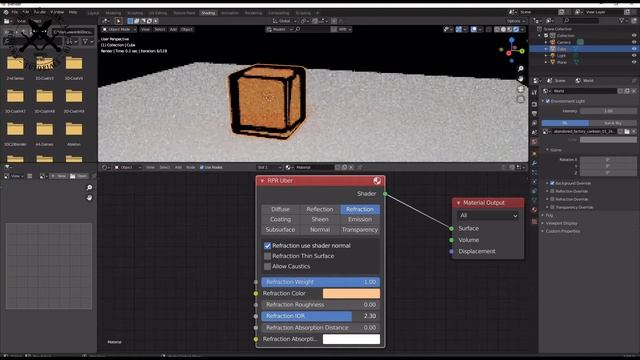Open the Object Mode dropdown
Image resolution: width=640 pixels, height=360 pixels.
[119, 29]
